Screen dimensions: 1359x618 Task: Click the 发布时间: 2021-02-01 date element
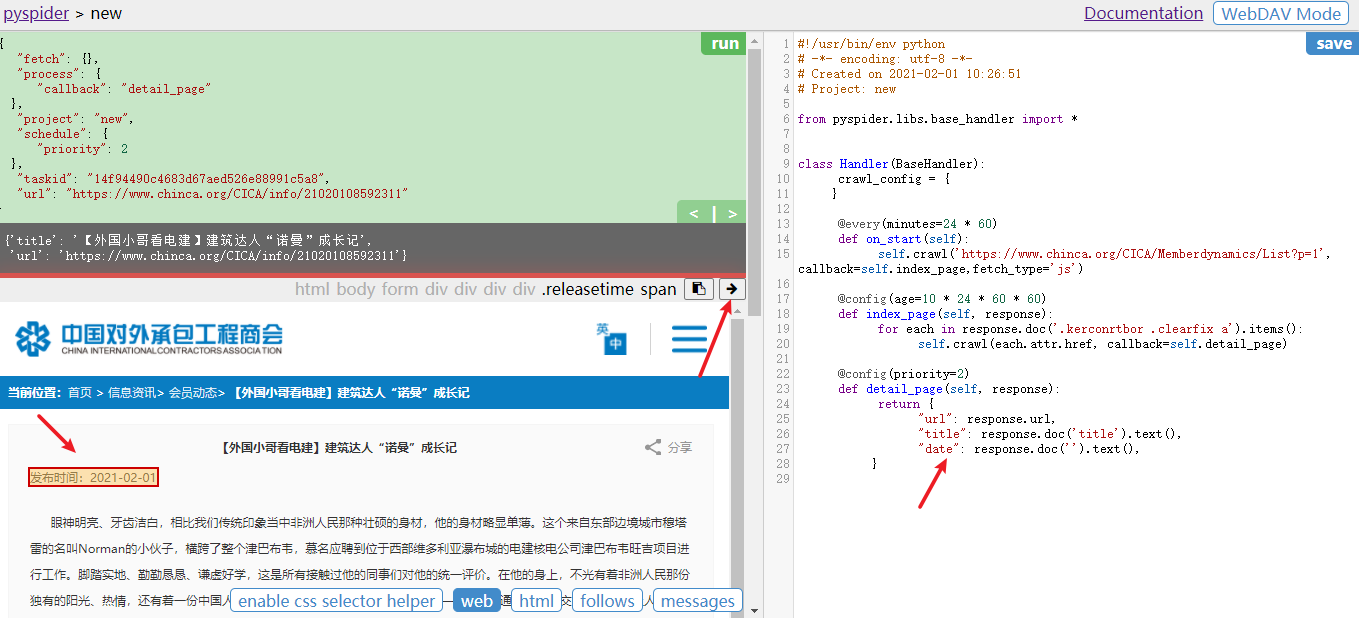coord(93,477)
